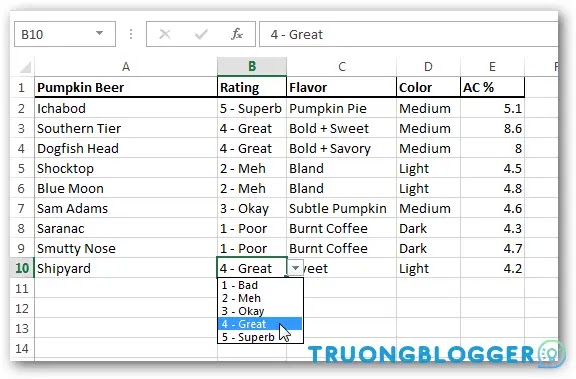Click the 'Dark' color cell for Saranac
Image resolution: width=576 pixels, height=379 pixels.
(428, 228)
